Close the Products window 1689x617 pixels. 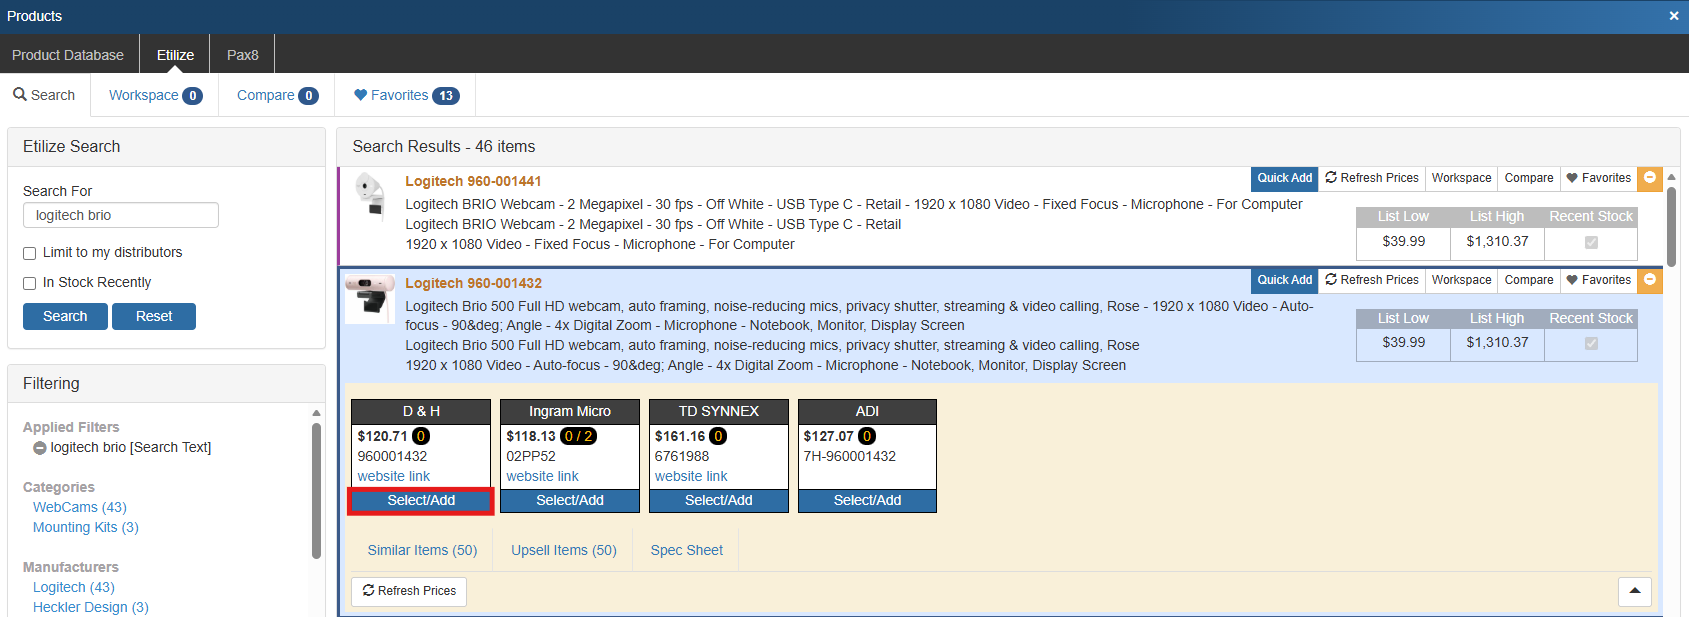point(1674,16)
